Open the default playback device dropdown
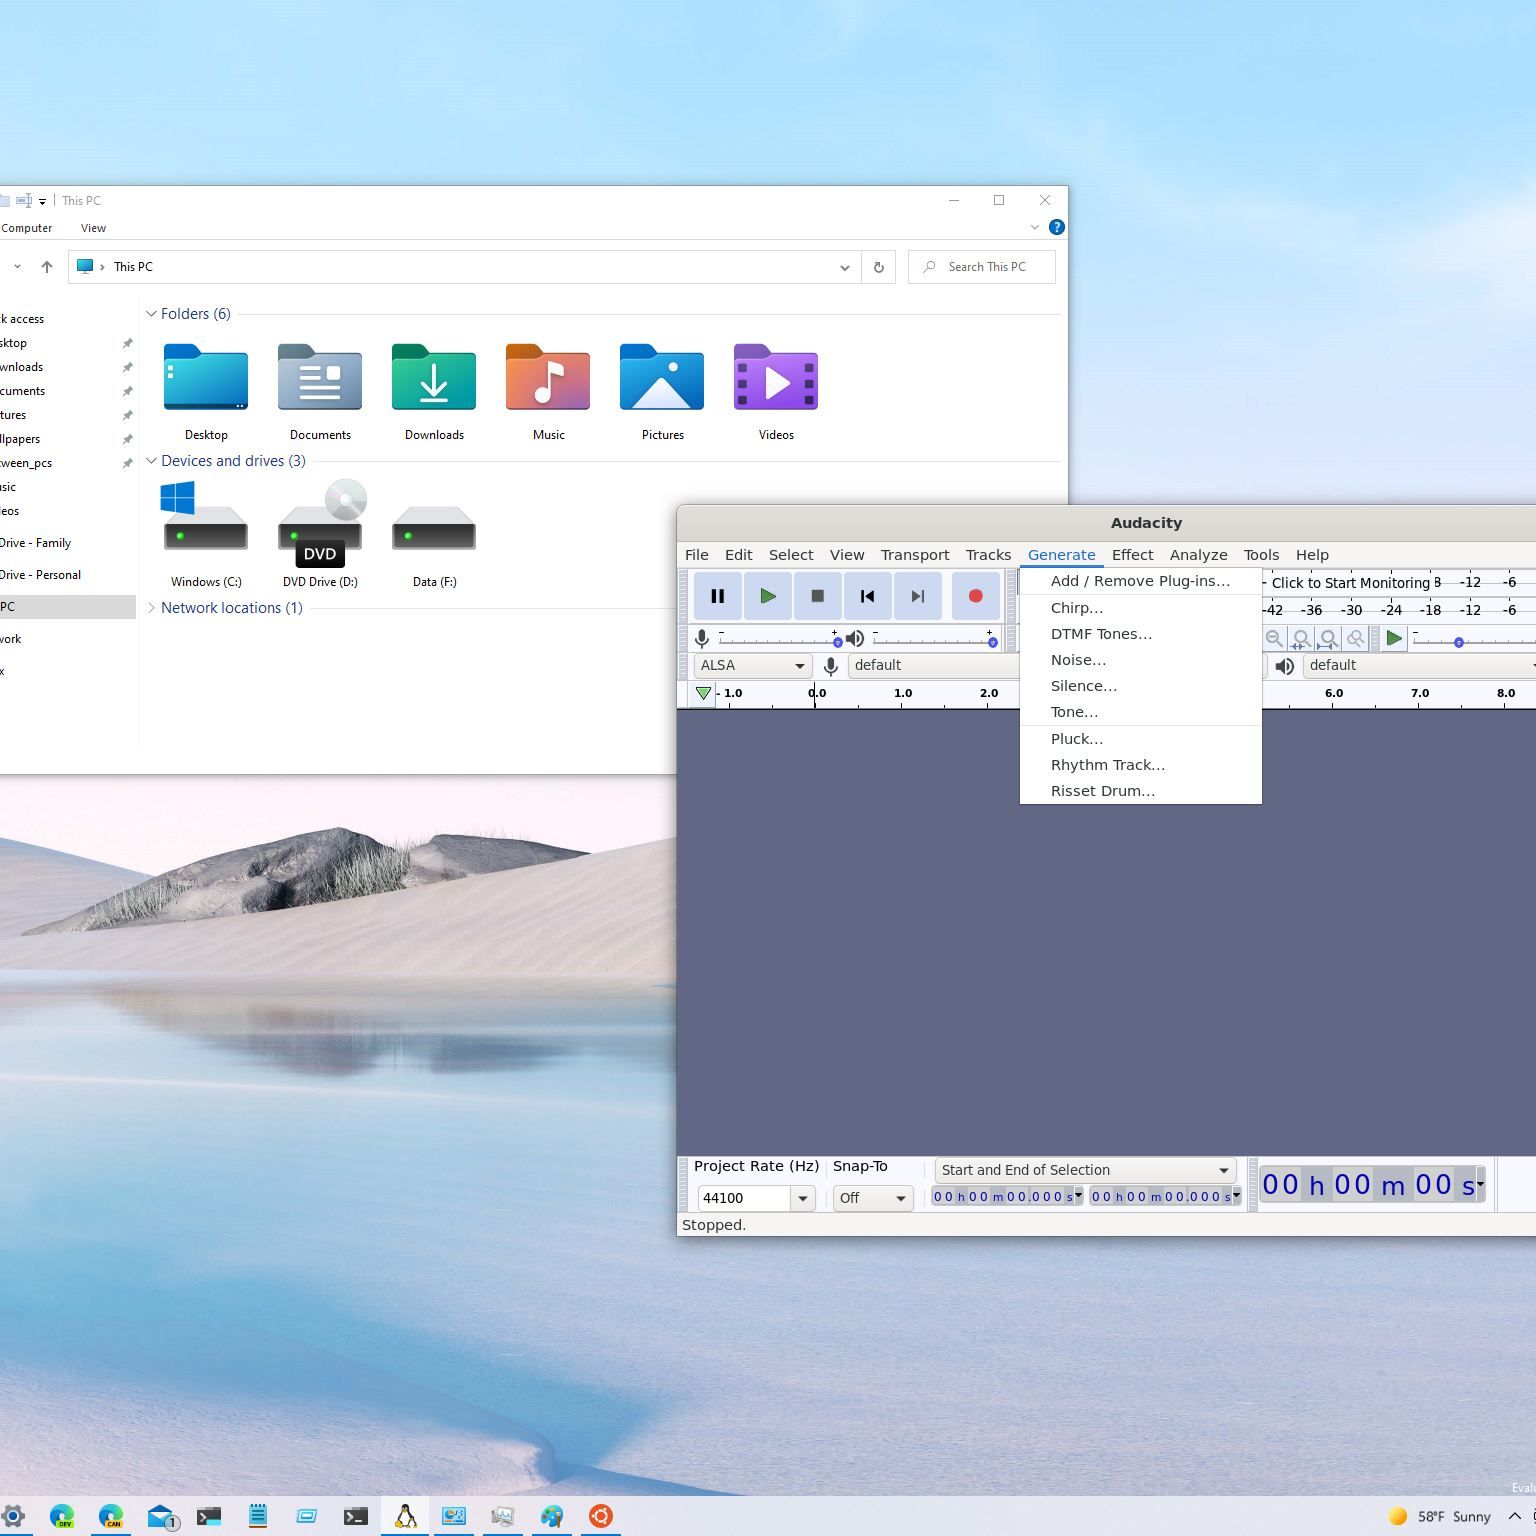The width and height of the screenshot is (1536, 1536). point(1419,666)
